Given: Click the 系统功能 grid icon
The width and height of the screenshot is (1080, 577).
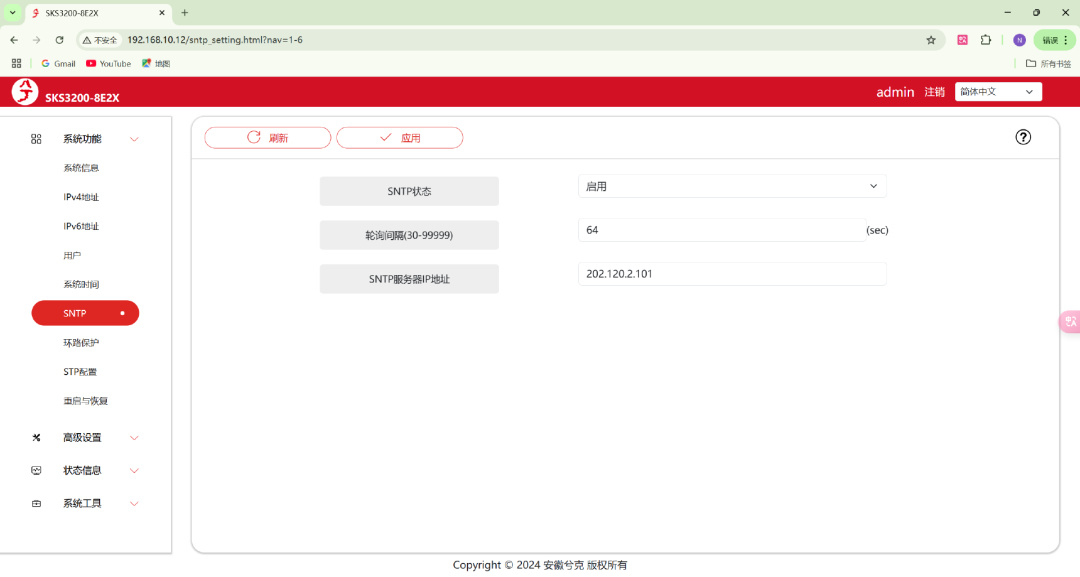Looking at the screenshot, I should point(37,139).
